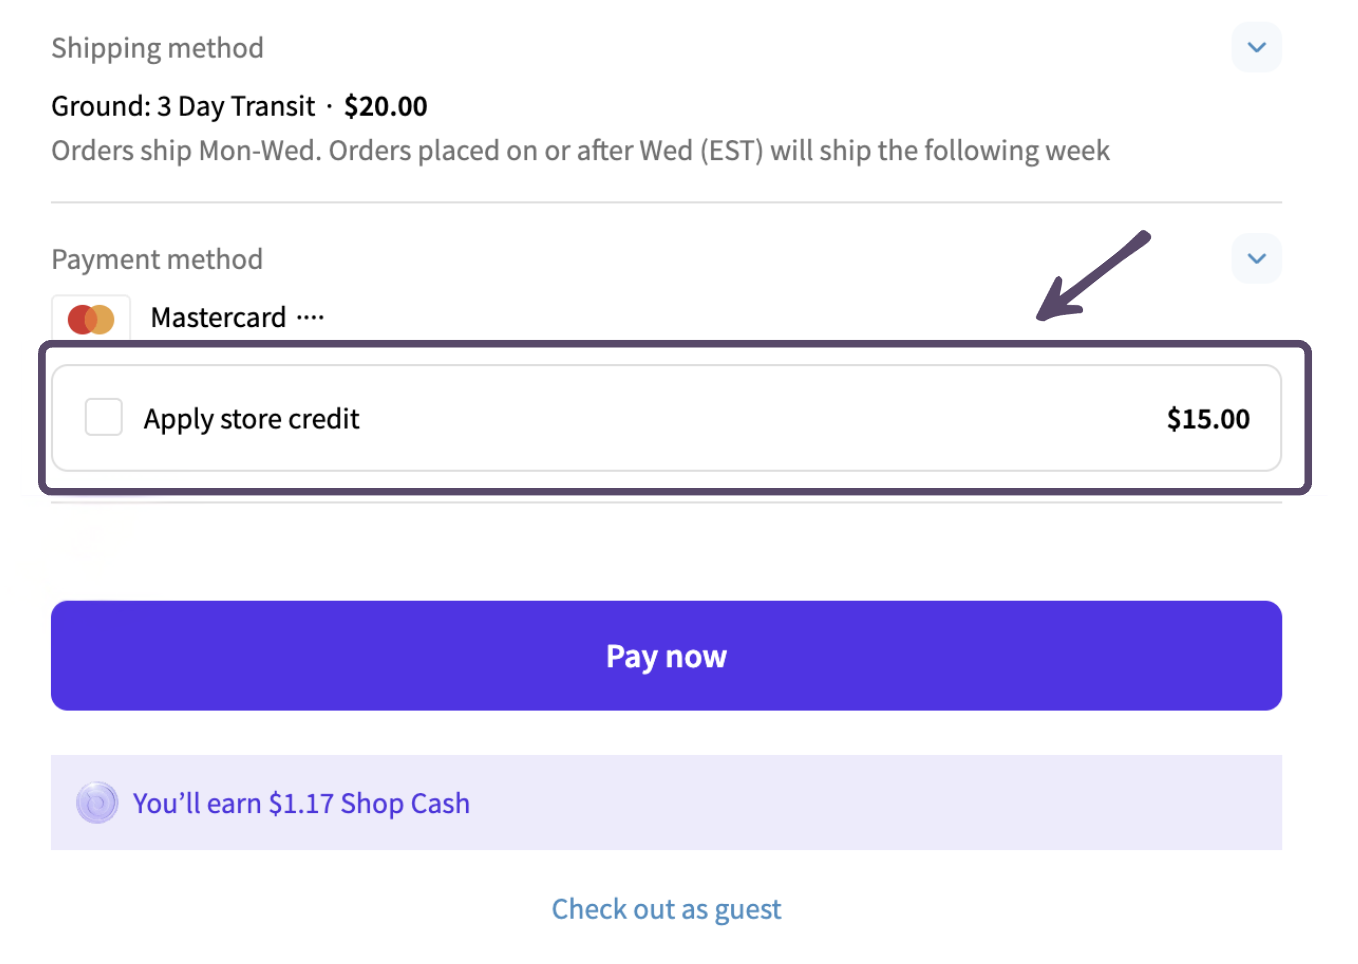Expand the Payment method chevron
This screenshot has width=1358, height=964.
[x=1257, y=258]
